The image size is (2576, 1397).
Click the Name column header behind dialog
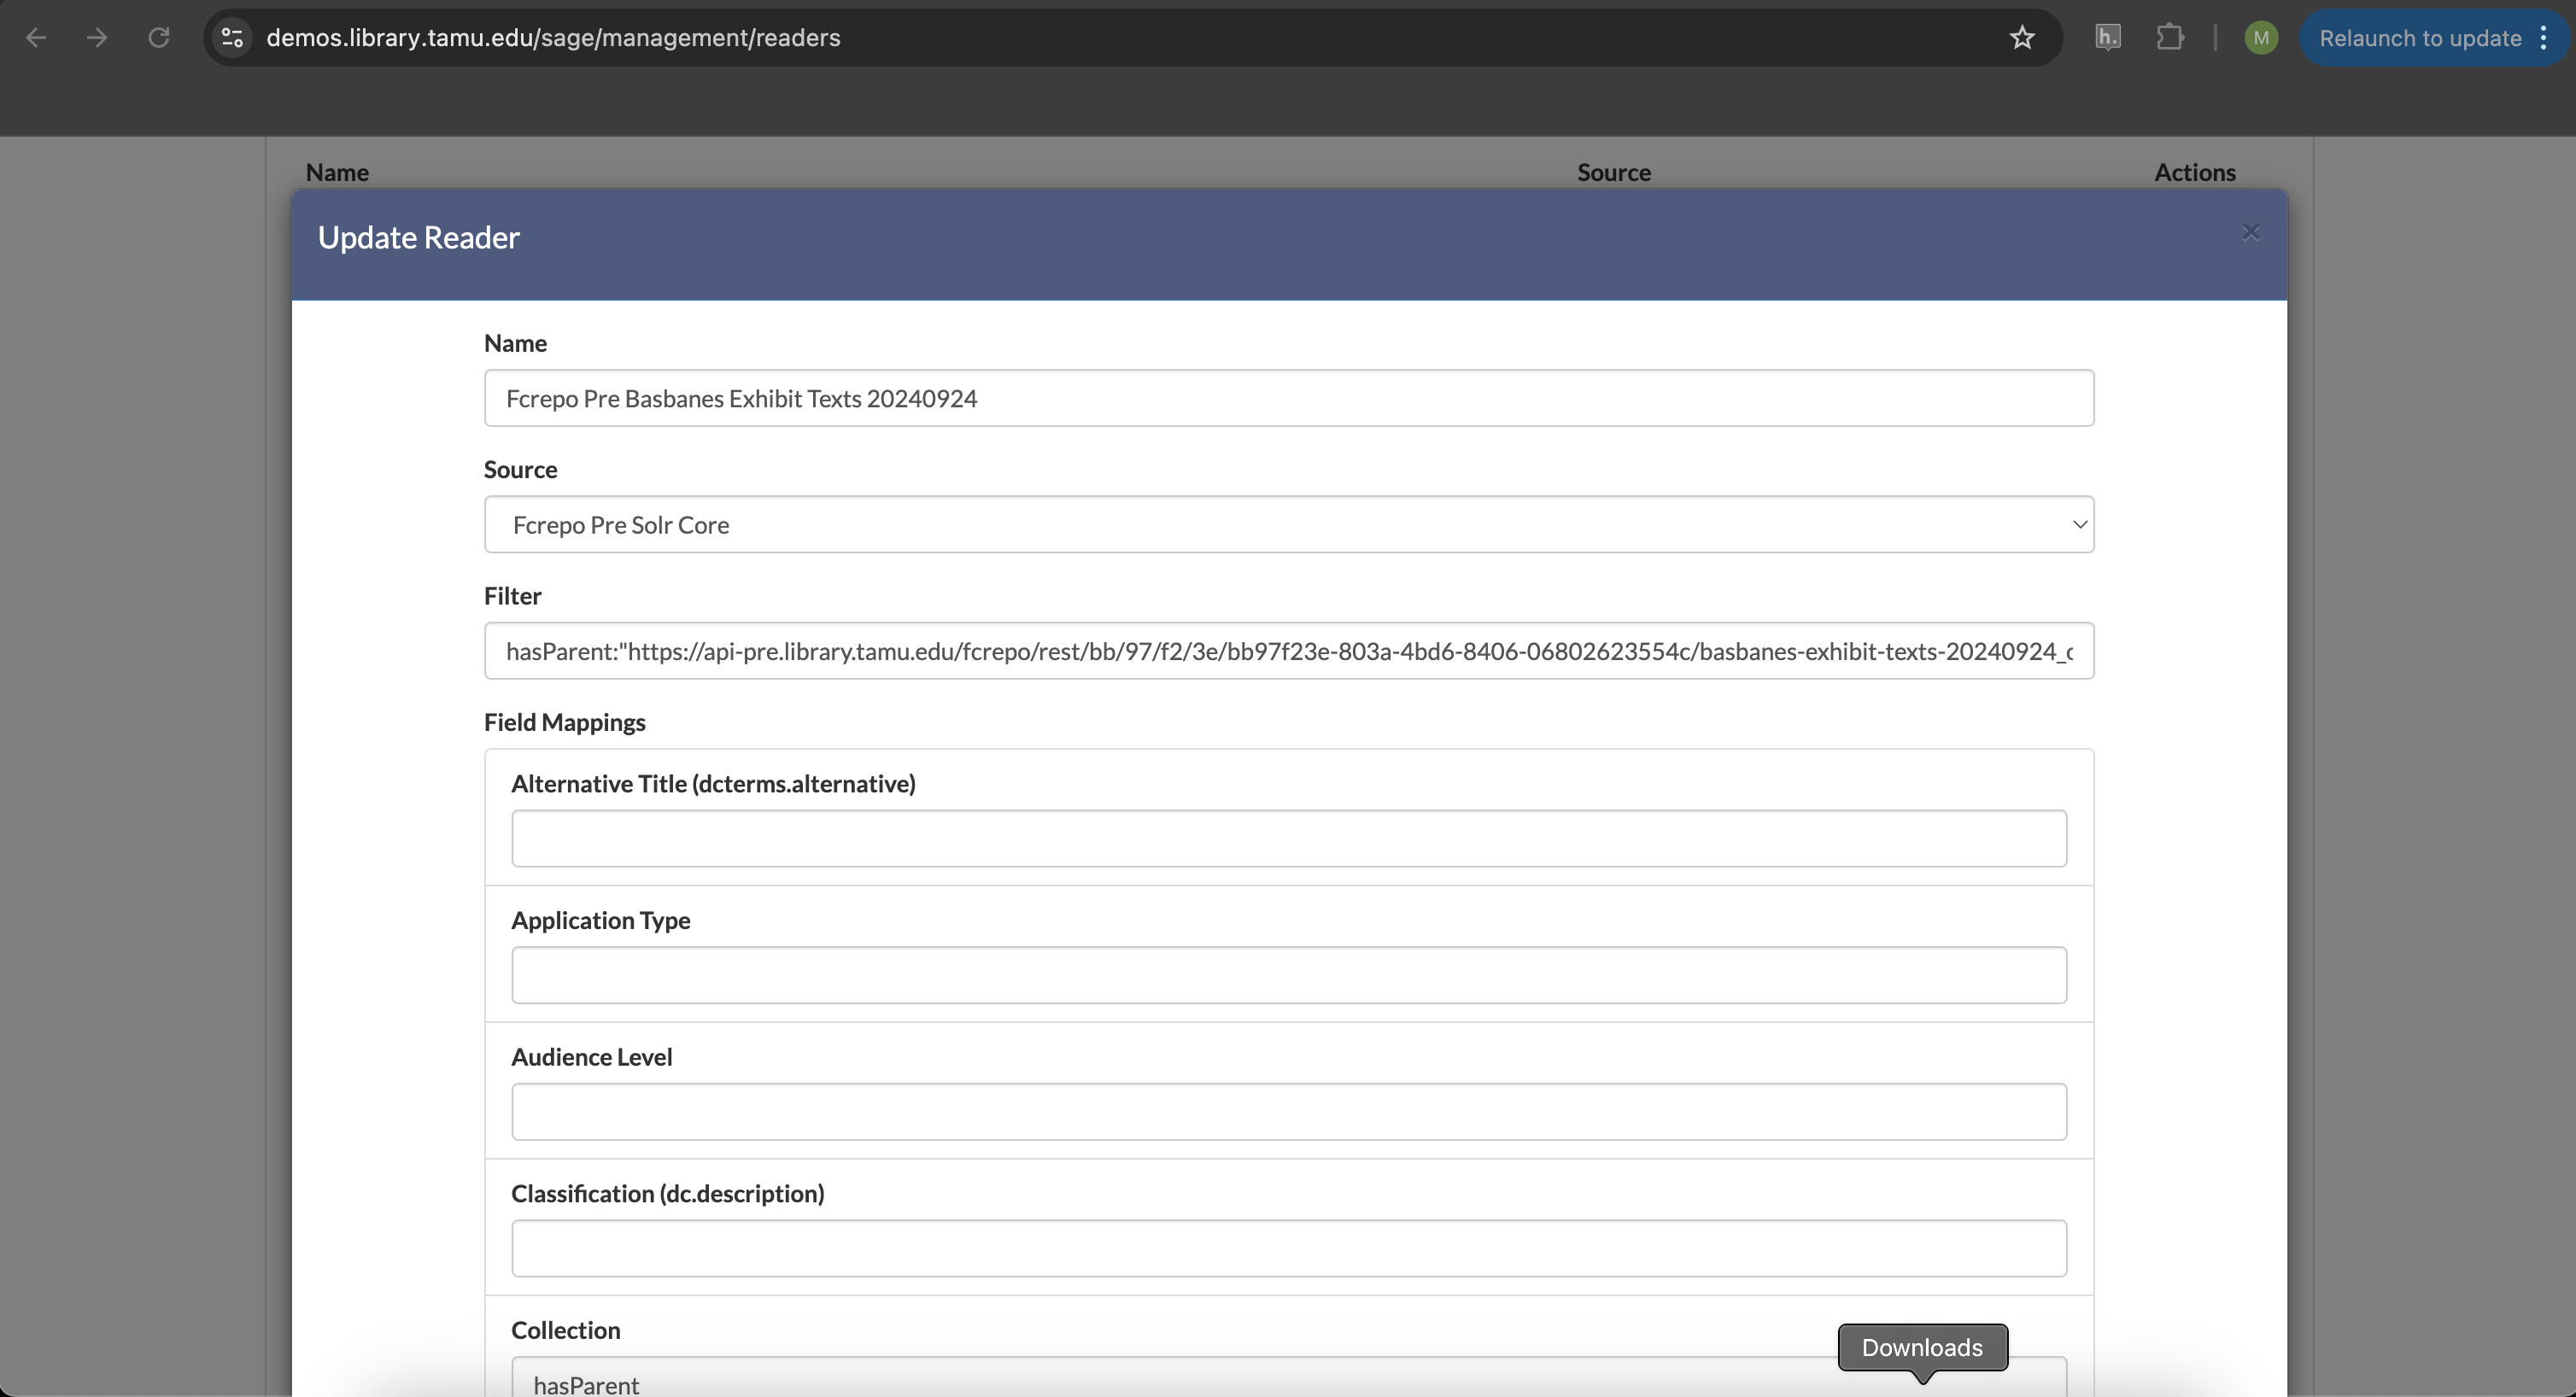337,172
